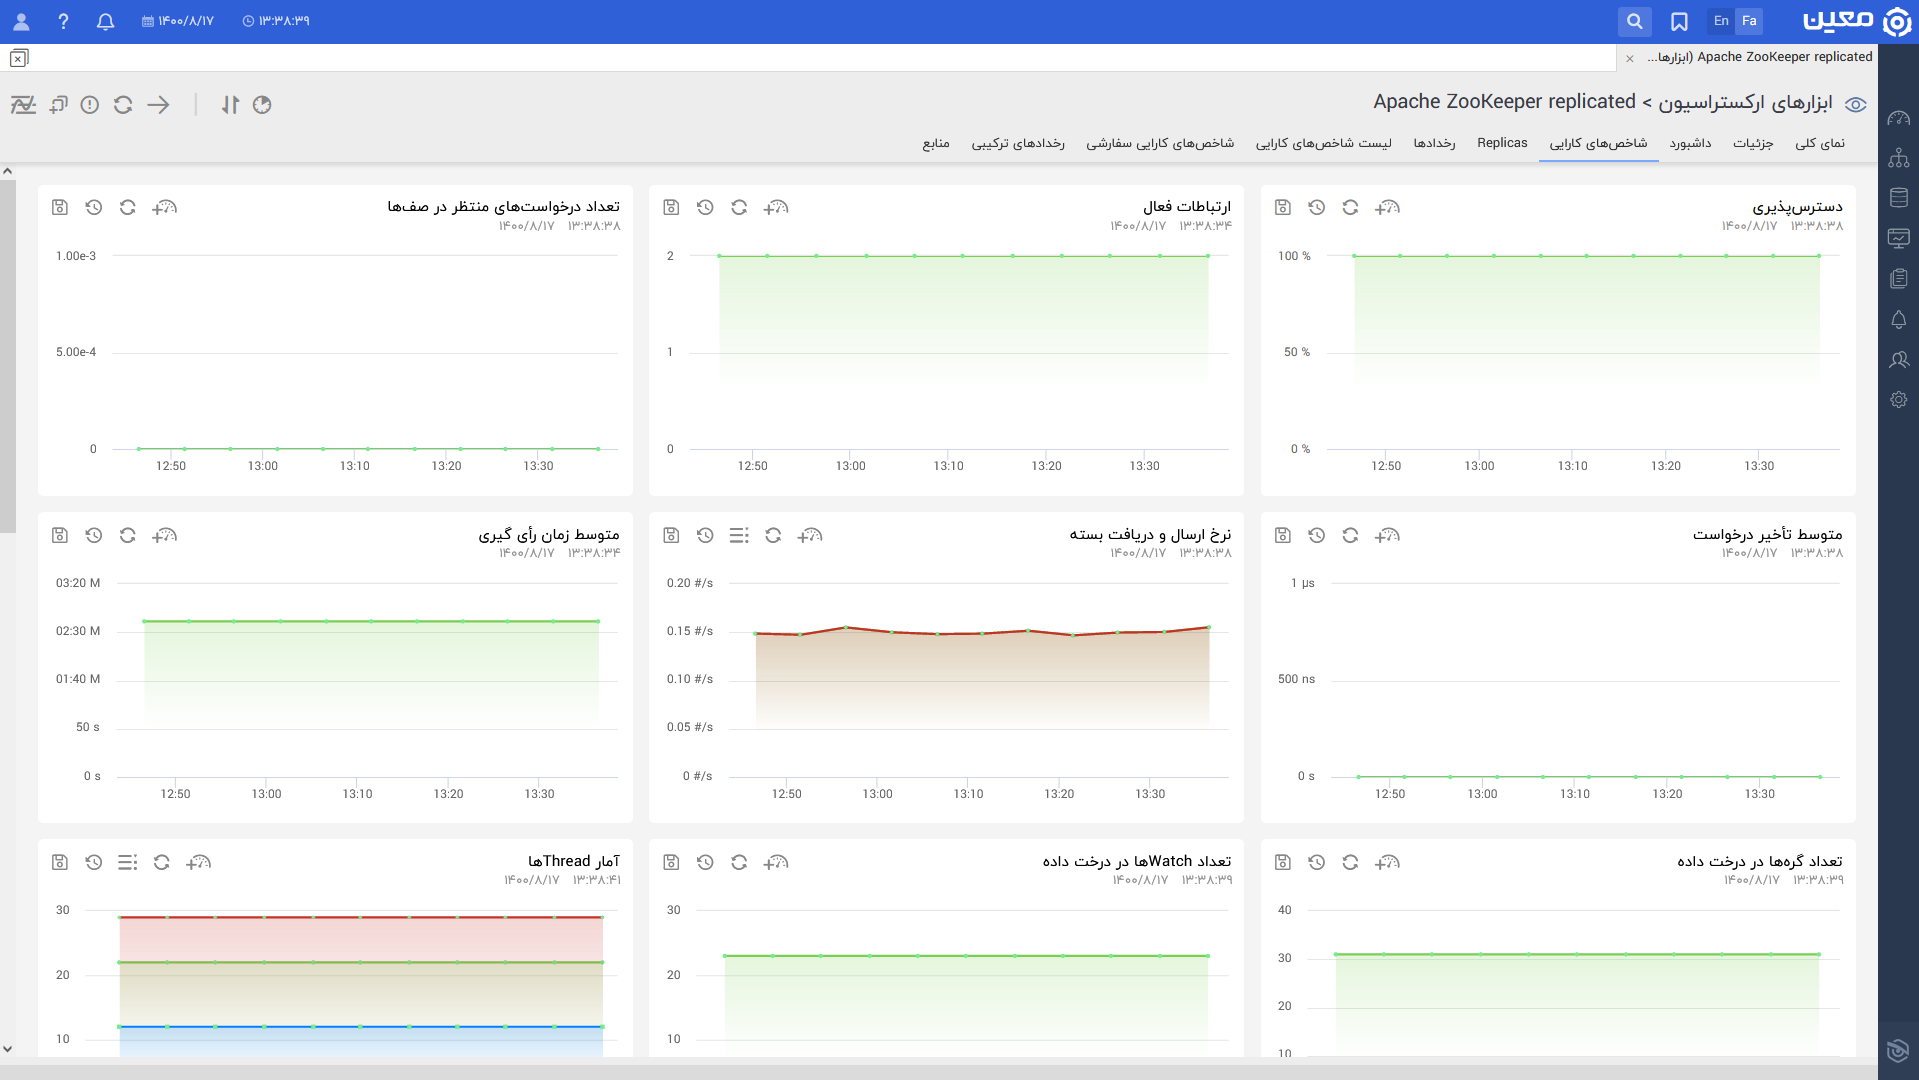
Task: Open history for متوسط تأخیر درخواست chart
Action: pos(1316,535)
